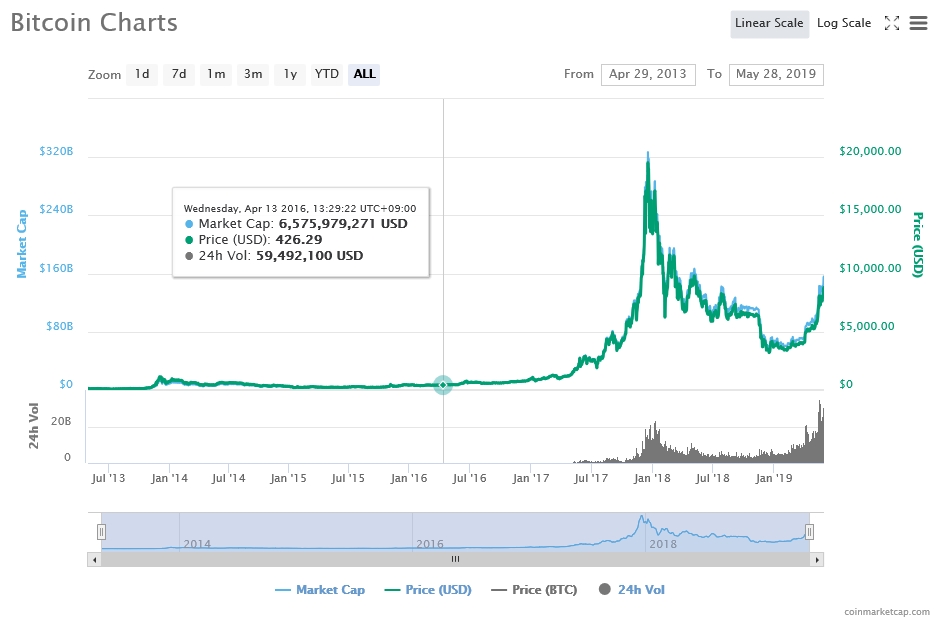Image resolution: width=940 pixels, height=620 pixels.
Task: Click the To date field
Action: [x=776, y=74]
